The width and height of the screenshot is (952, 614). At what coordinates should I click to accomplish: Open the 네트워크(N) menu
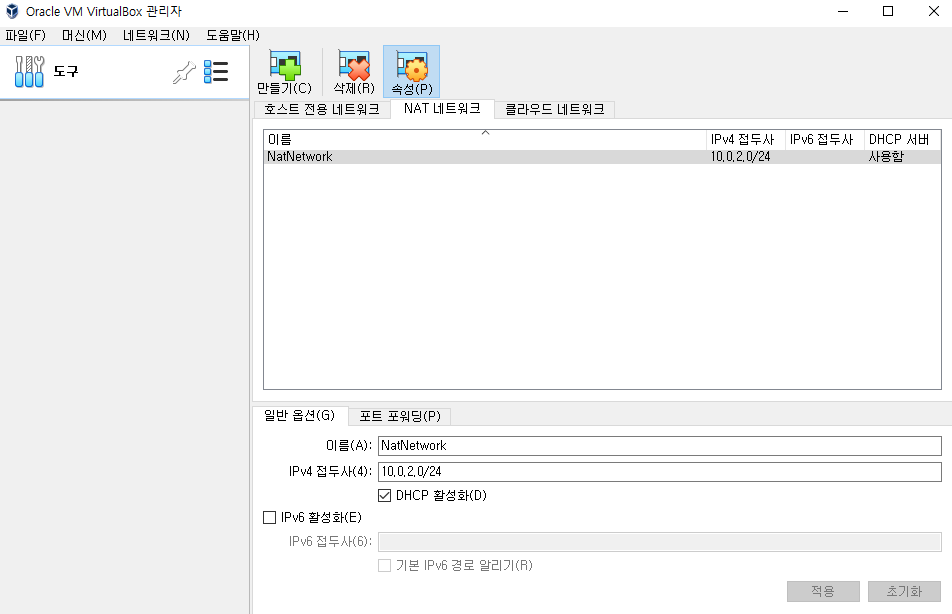pyautogui.click(x=156, y=35)
